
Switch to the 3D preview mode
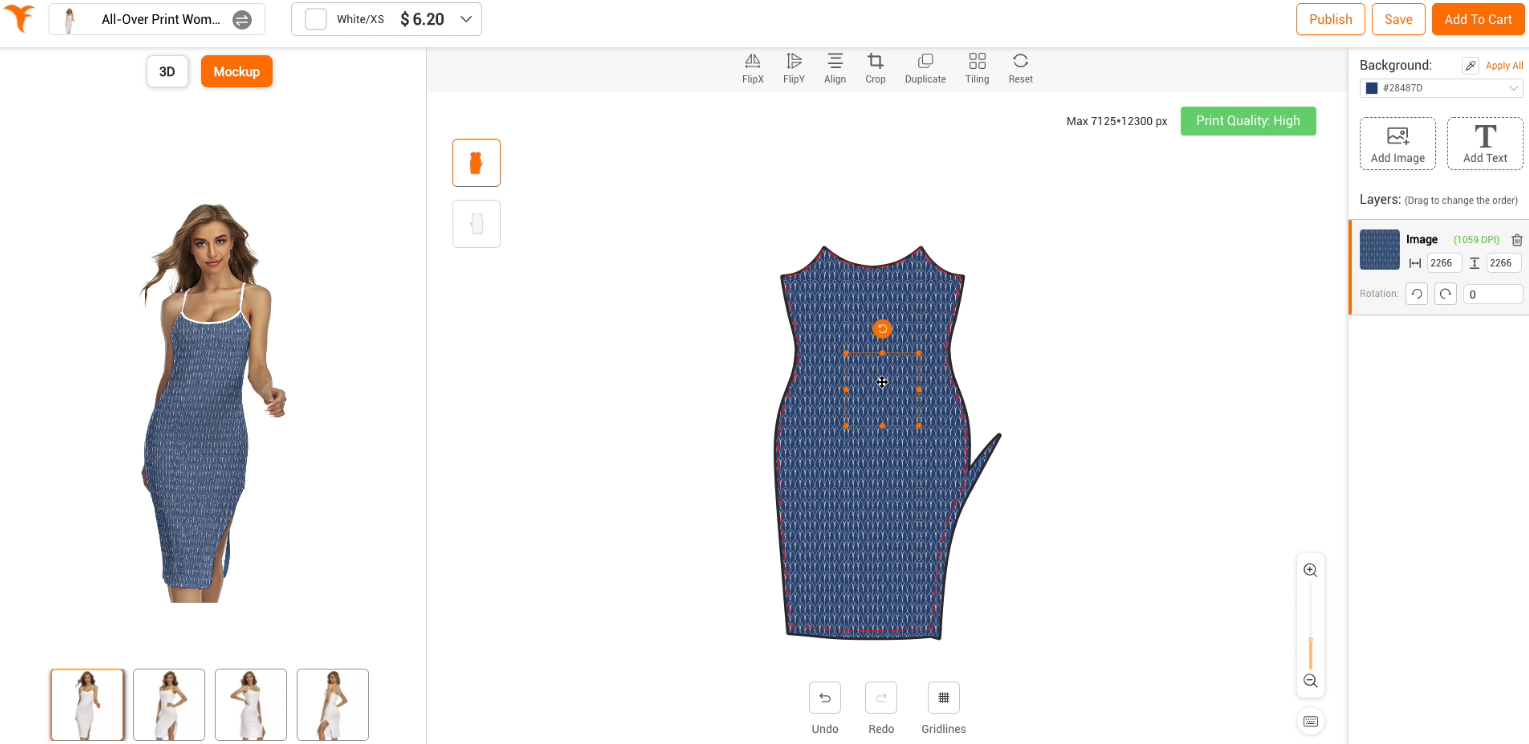(167, 72)
